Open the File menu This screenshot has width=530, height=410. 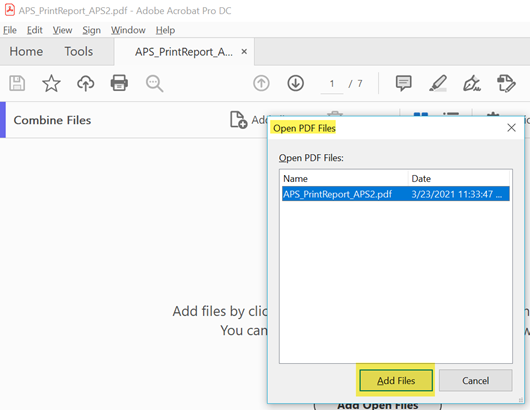(10, 30)
